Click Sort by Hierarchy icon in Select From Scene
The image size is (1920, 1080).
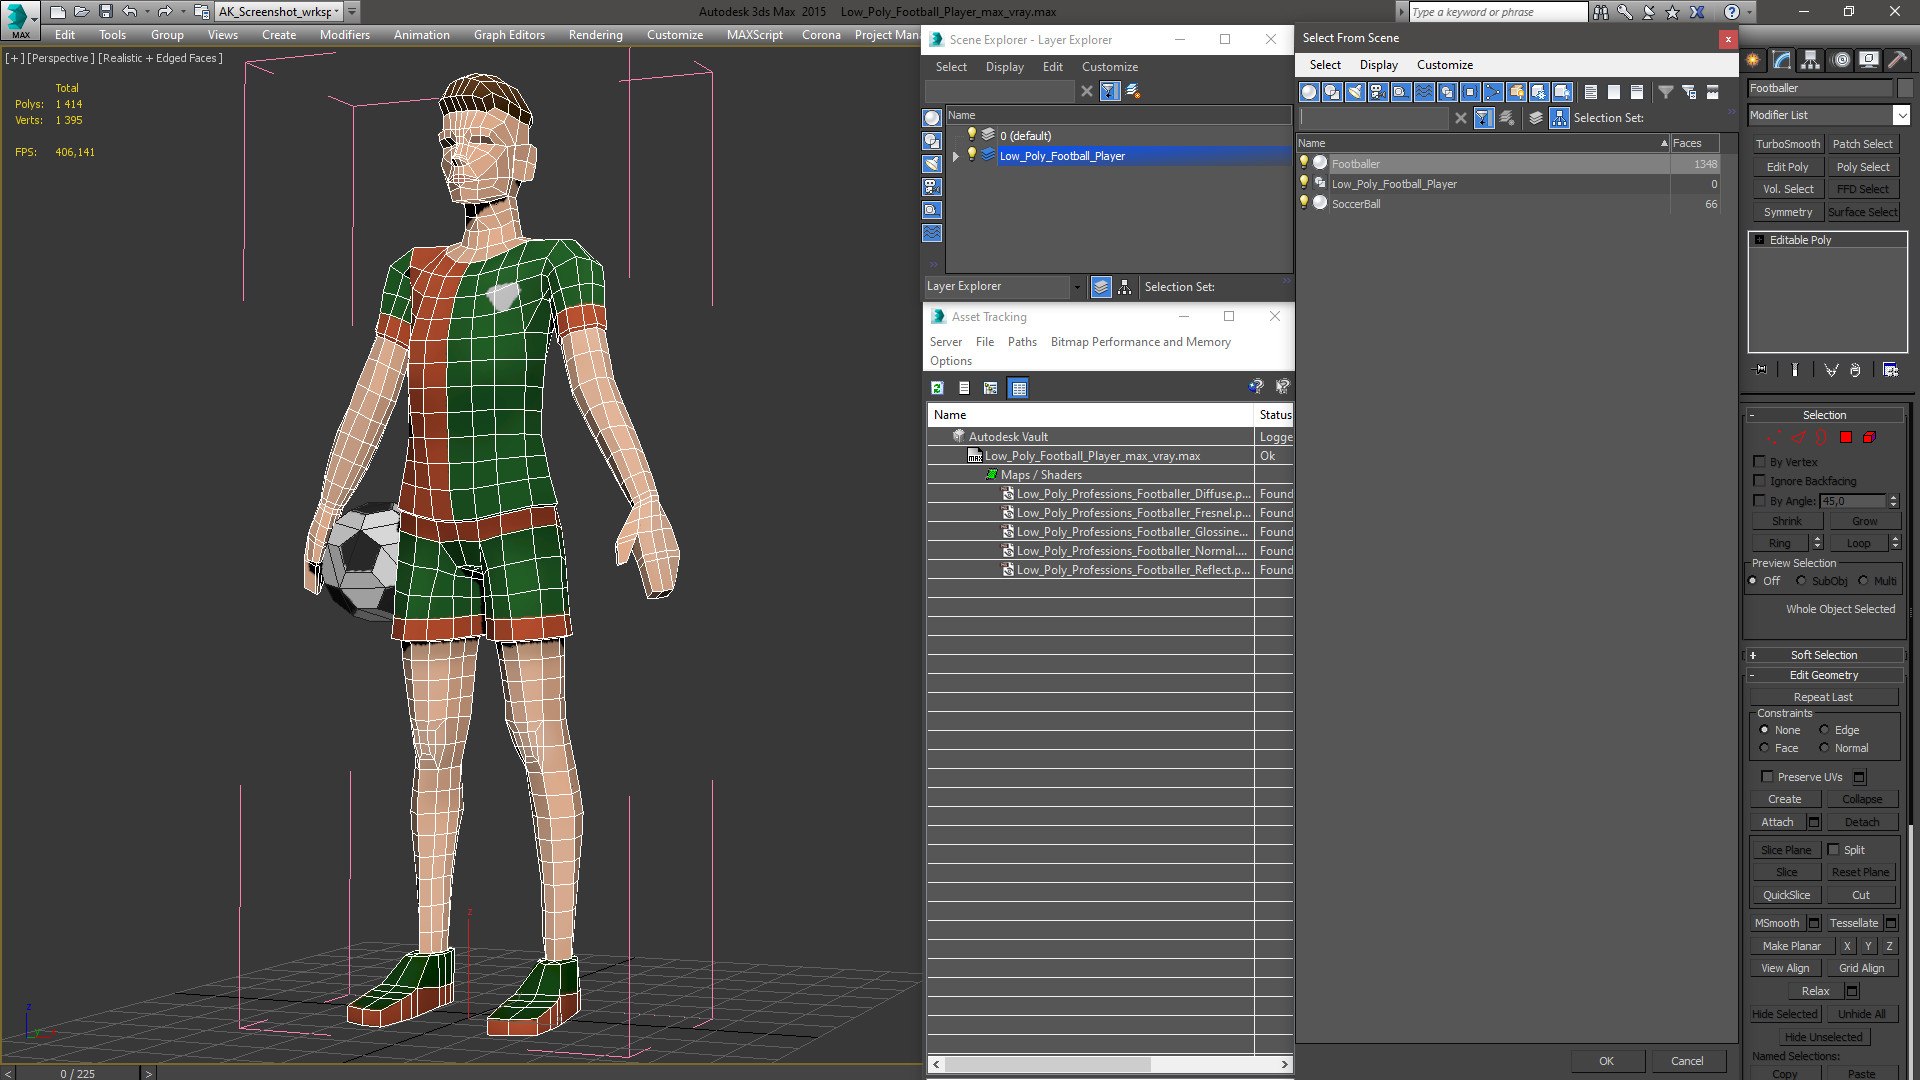point(1560,118)
